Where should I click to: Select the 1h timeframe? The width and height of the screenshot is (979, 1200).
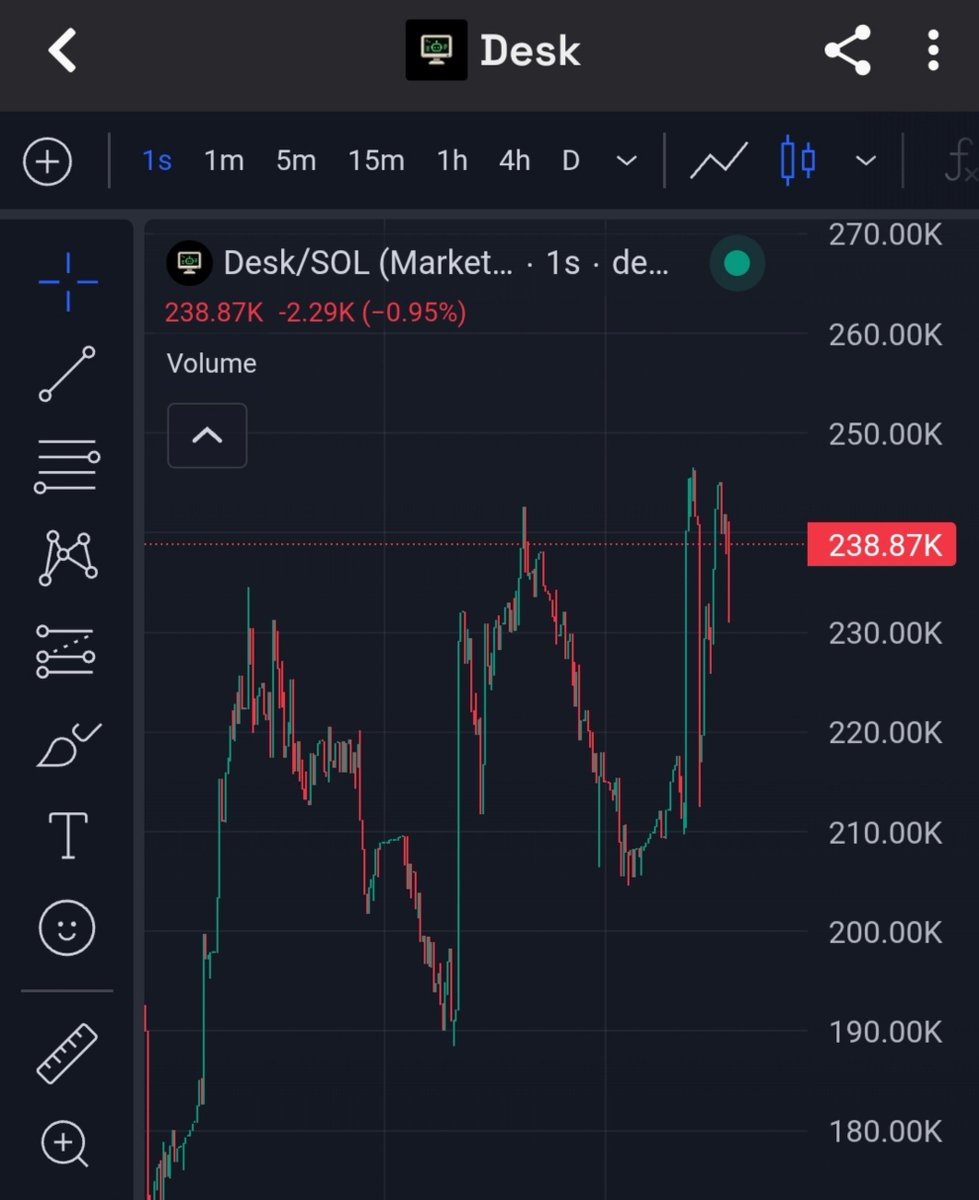point(452,161)
